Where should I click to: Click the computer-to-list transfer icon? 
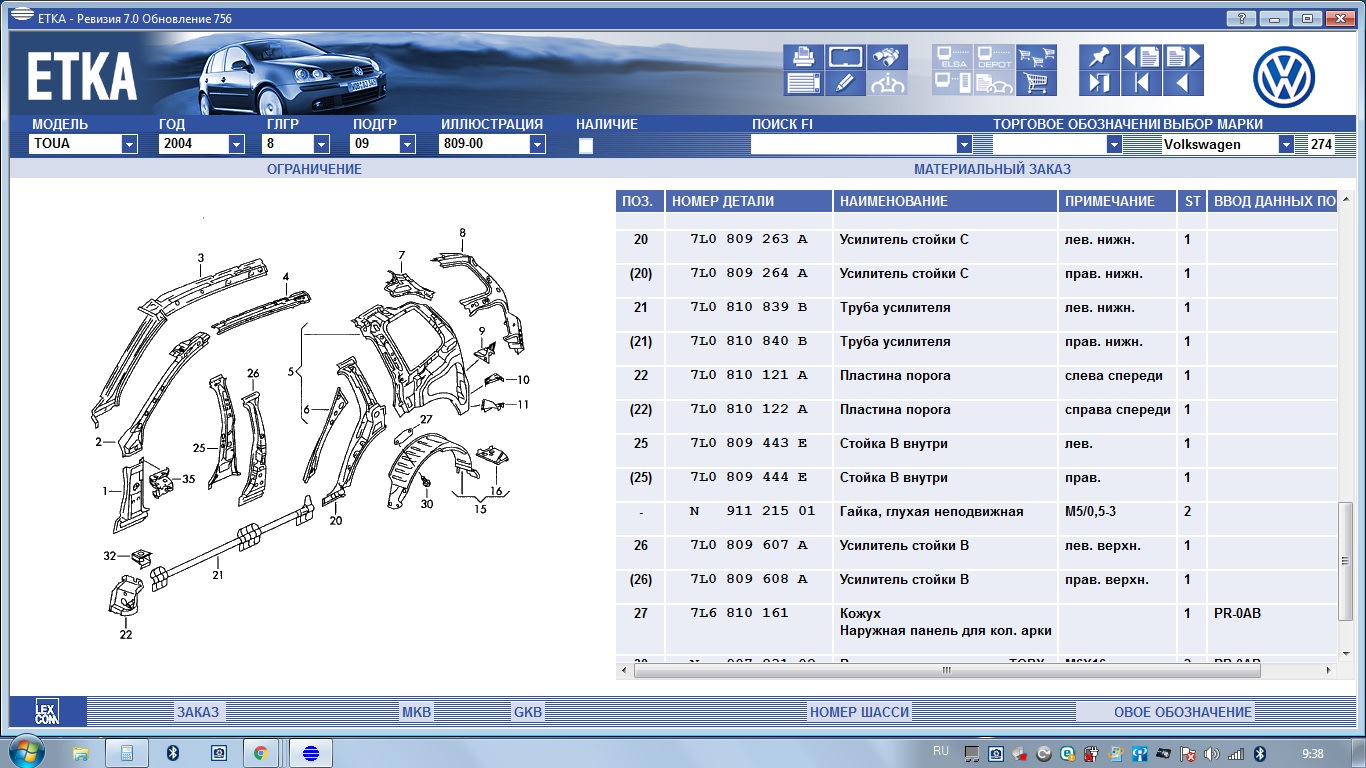952,84
